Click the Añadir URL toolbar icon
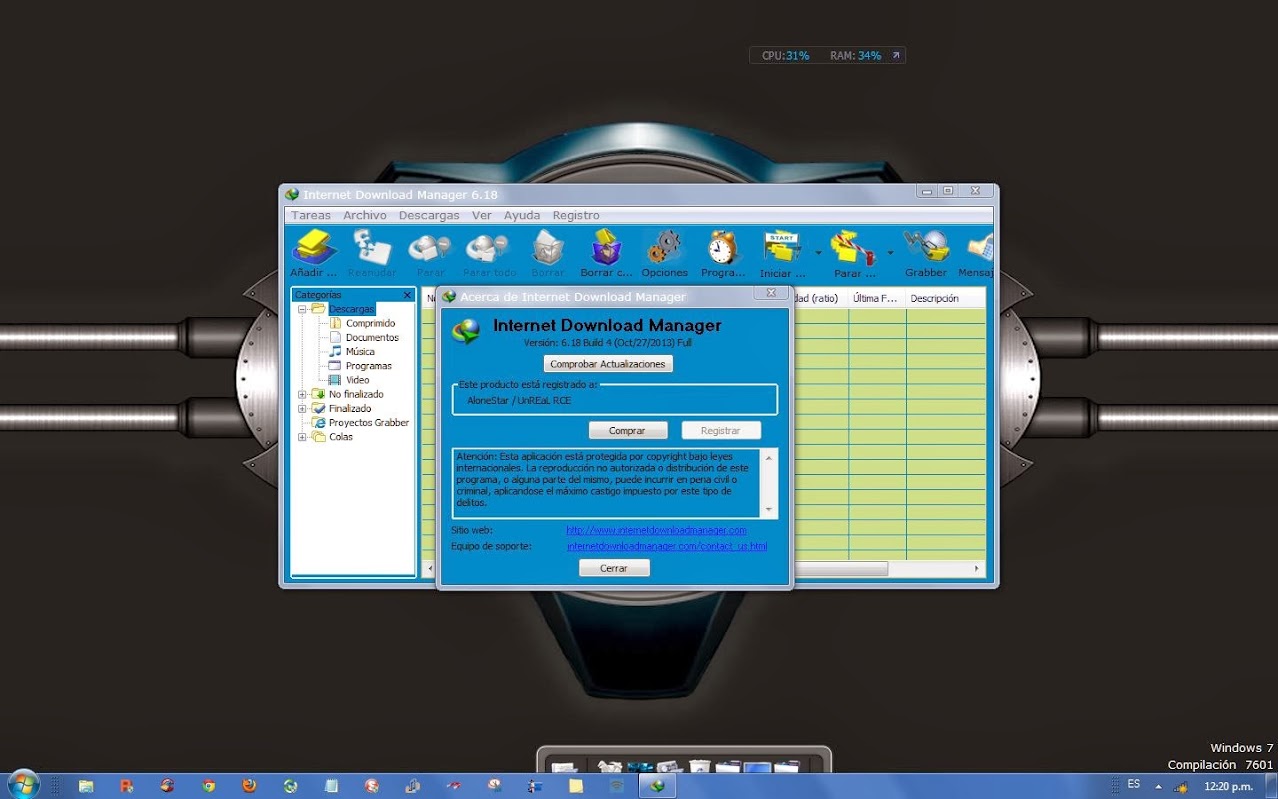Viewport: 1278px width, 799px height. (313, 249)
